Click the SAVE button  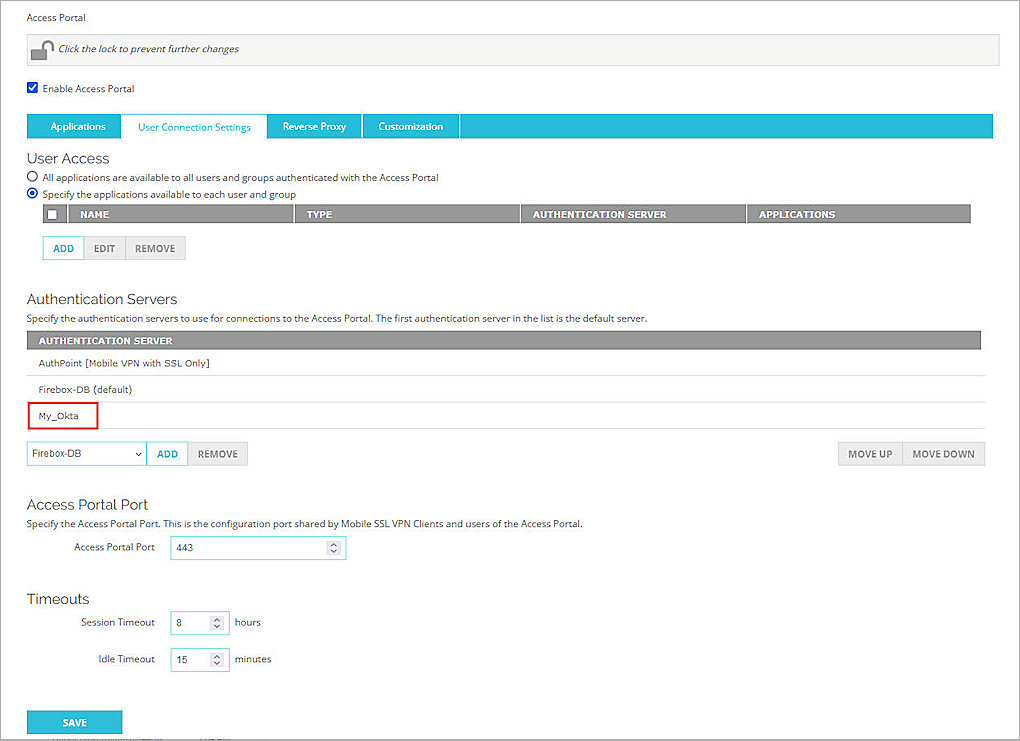click(x=74, y=721)
